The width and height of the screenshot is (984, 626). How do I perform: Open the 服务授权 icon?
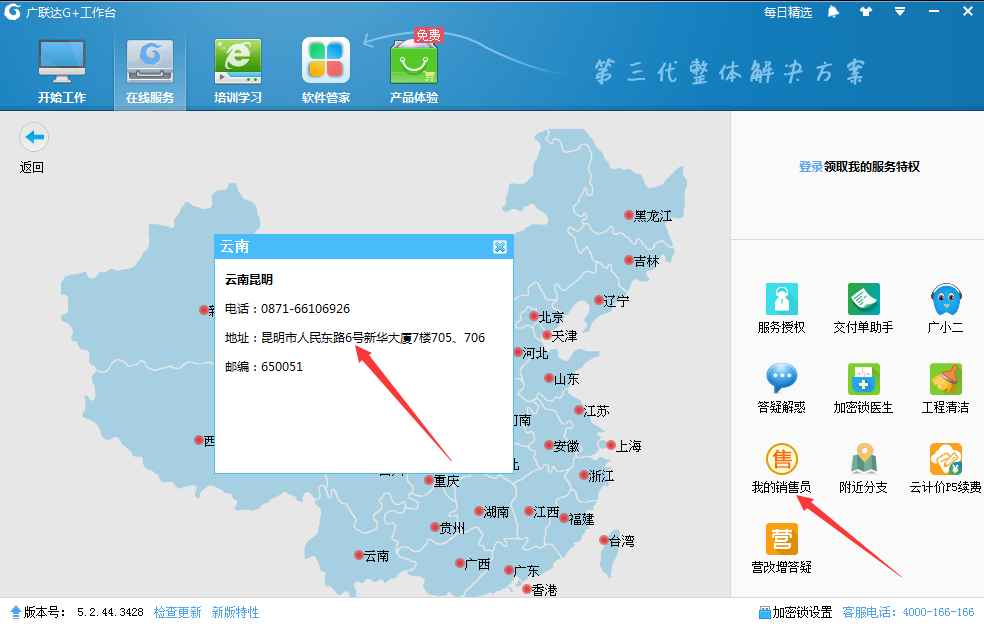click(x=781, y=299)
